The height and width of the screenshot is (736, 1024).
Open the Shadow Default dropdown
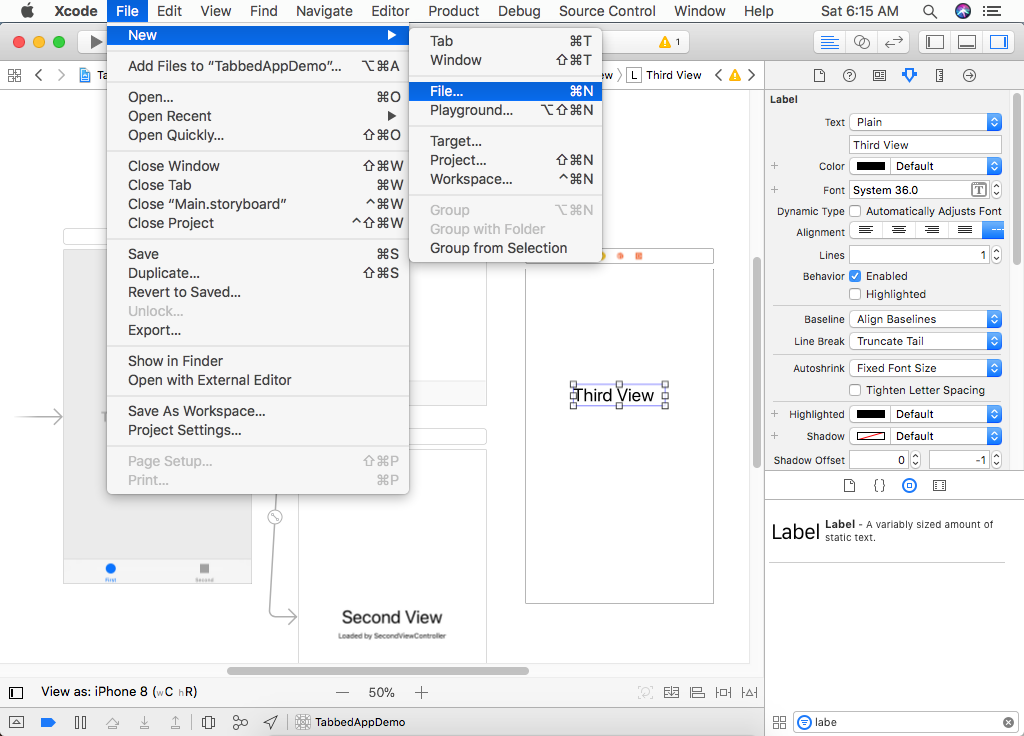[946, 436]
